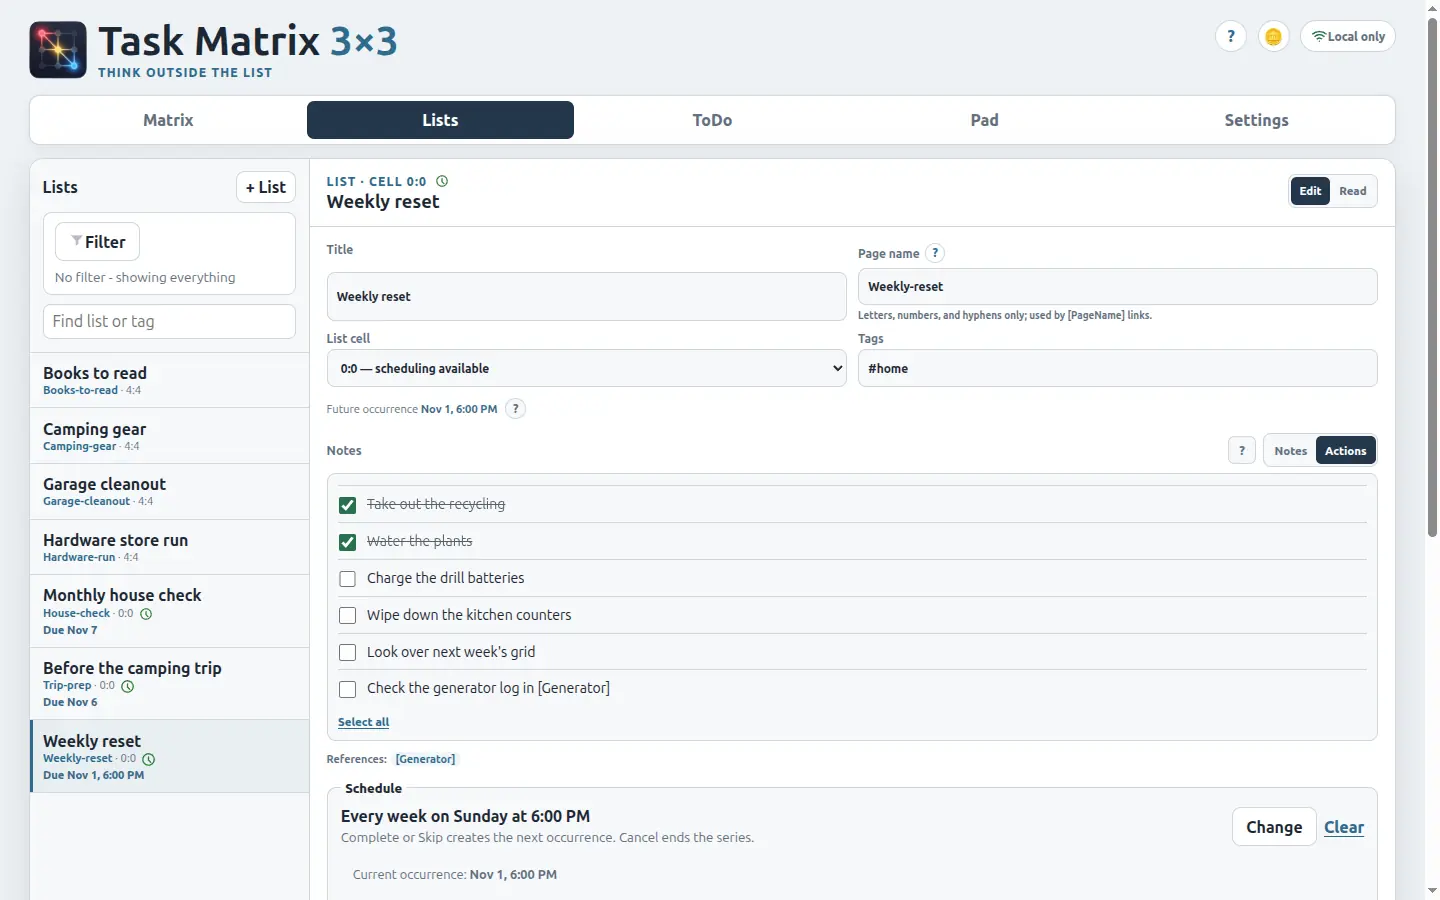The image size is (1440, 900).
Task: Click the Page name field
Action: 1118,287
